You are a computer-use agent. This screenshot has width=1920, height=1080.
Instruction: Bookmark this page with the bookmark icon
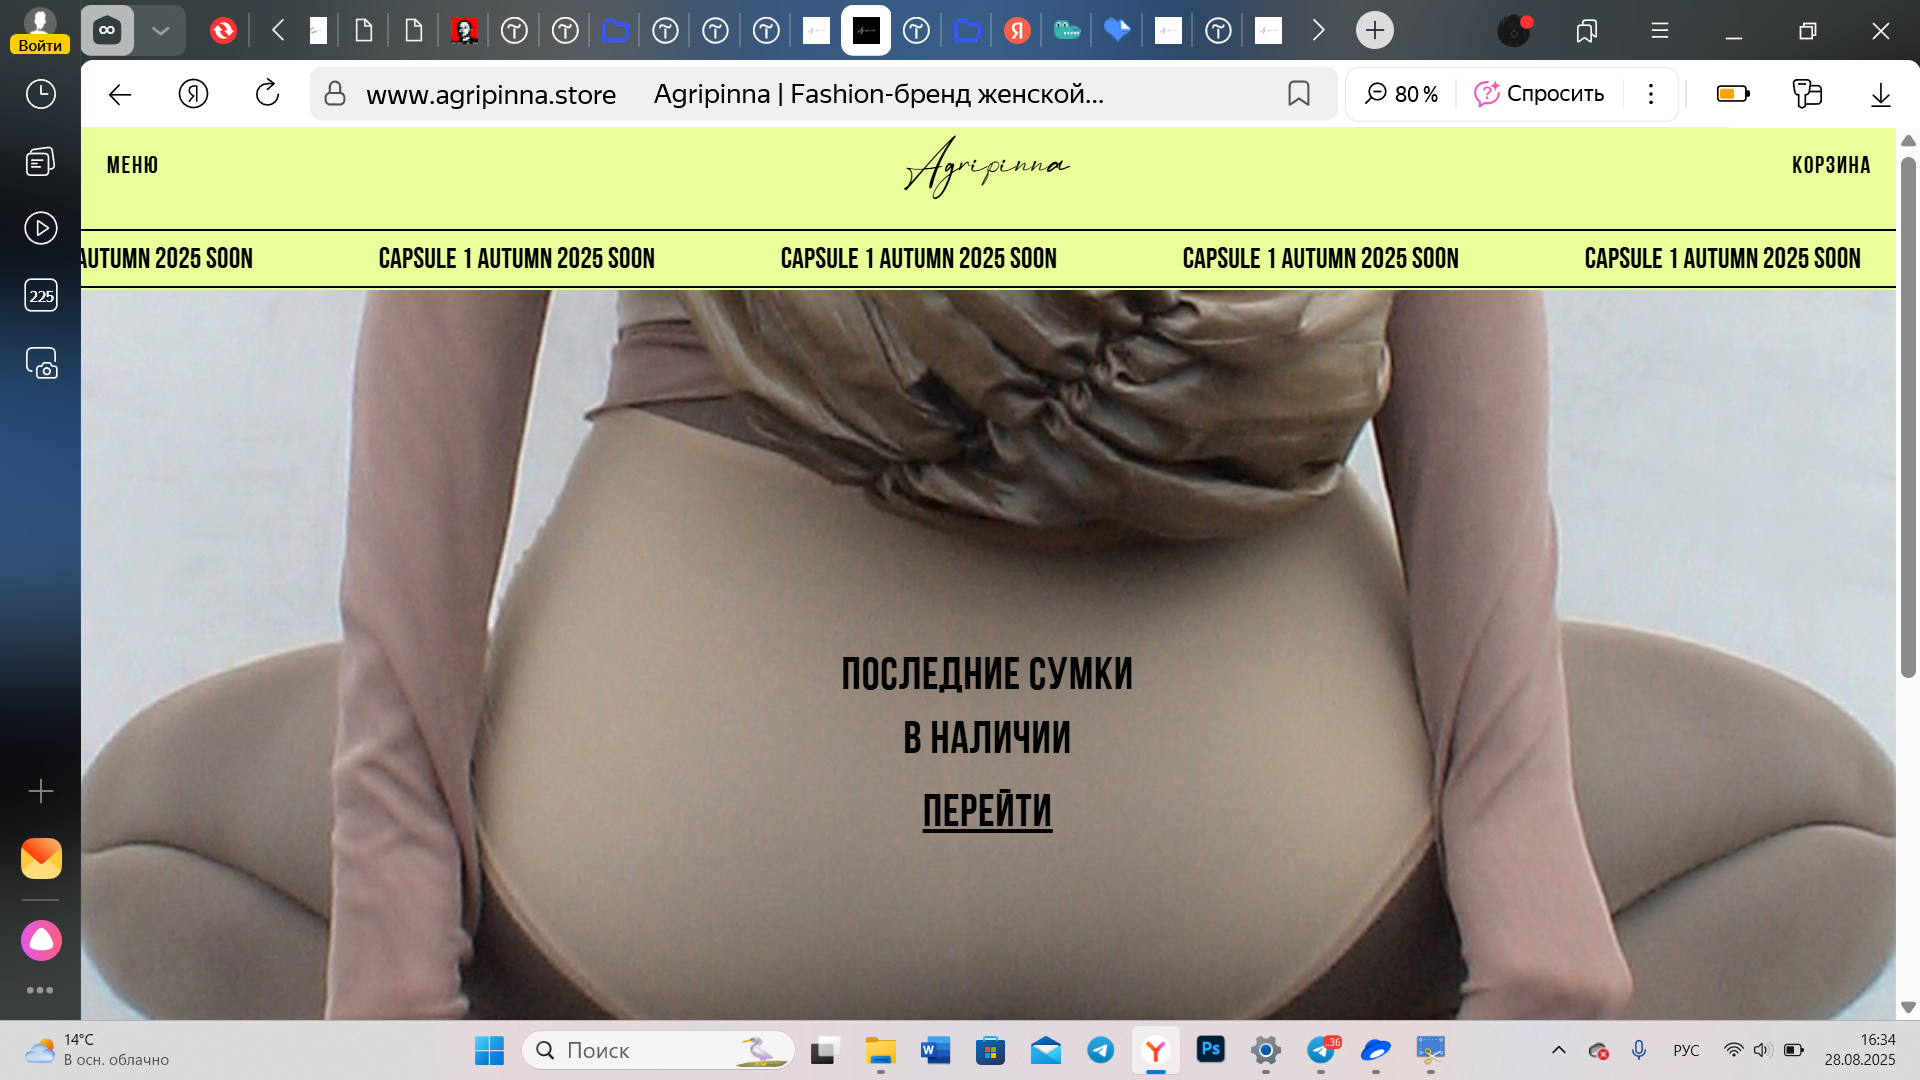[1299, 94]
